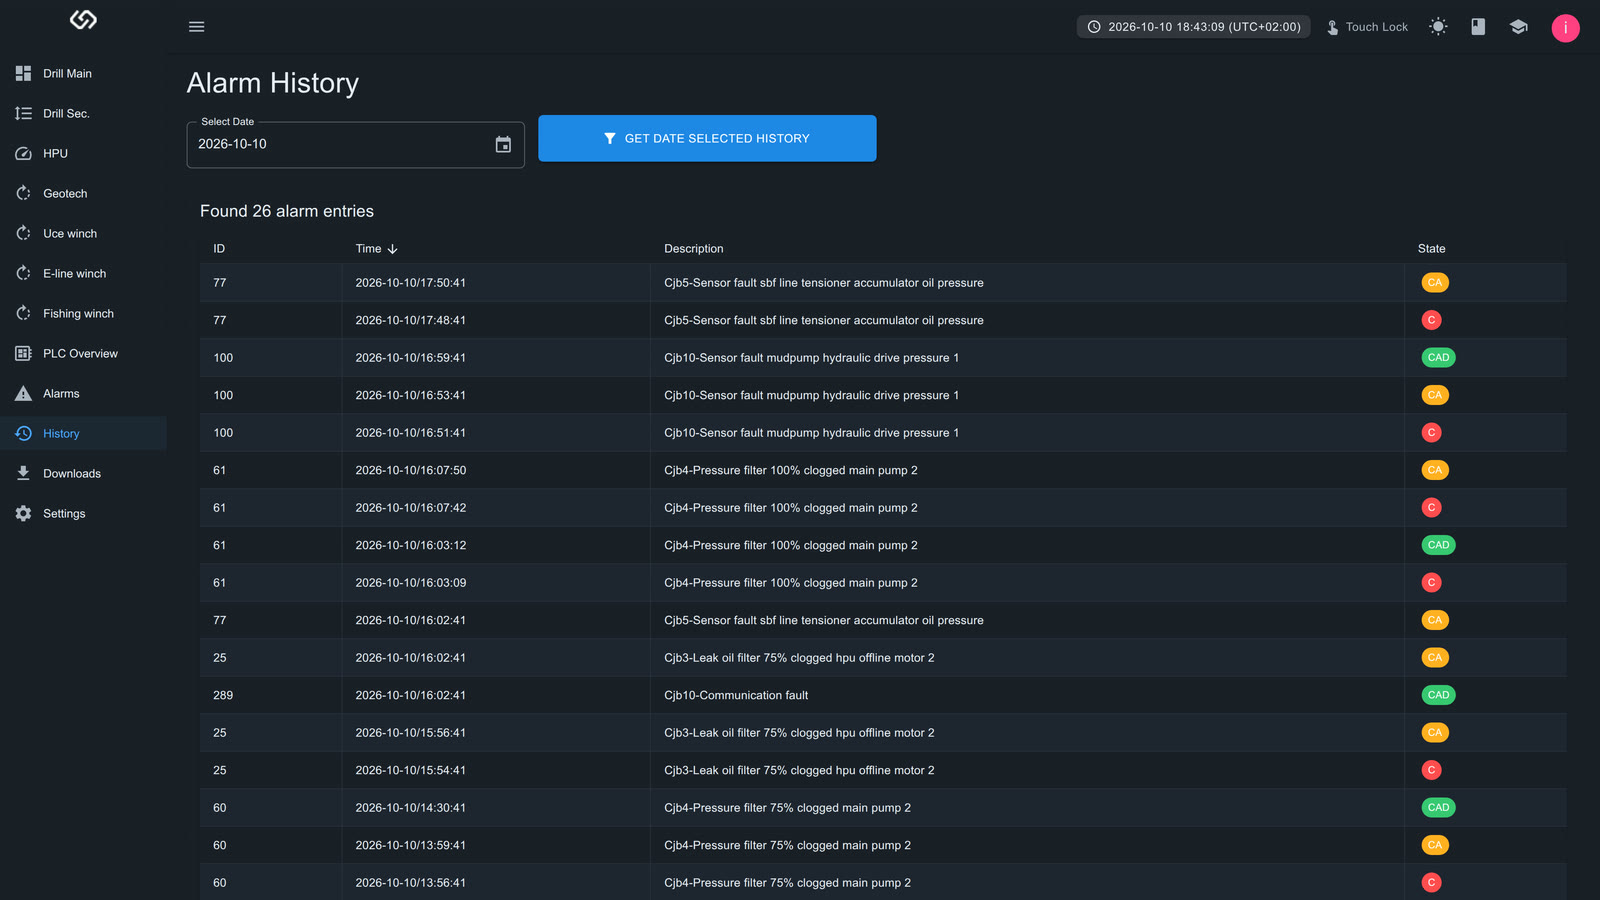Viewport: 1600px width, 900px height.
Task: Click the PLC Overview icon
Action: 23,354
